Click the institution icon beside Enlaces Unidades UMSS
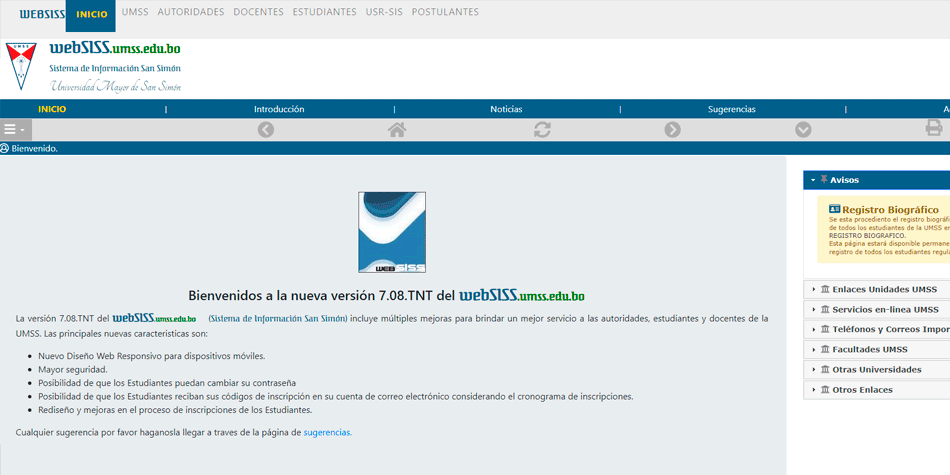This screenshot has height=475, width=950. [825, 290]
